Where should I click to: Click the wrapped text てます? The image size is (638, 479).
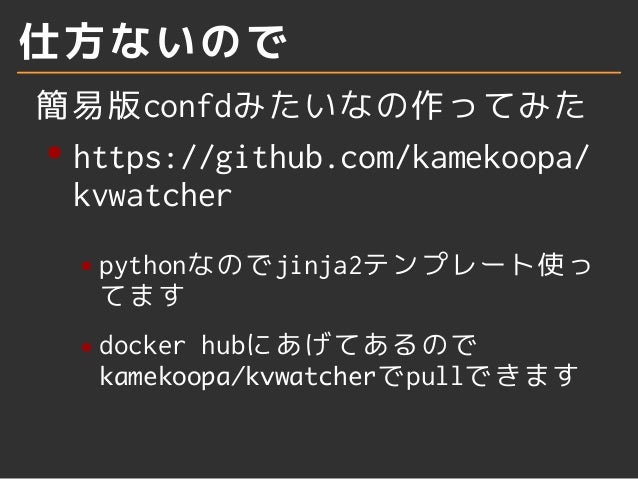(142, 295)
